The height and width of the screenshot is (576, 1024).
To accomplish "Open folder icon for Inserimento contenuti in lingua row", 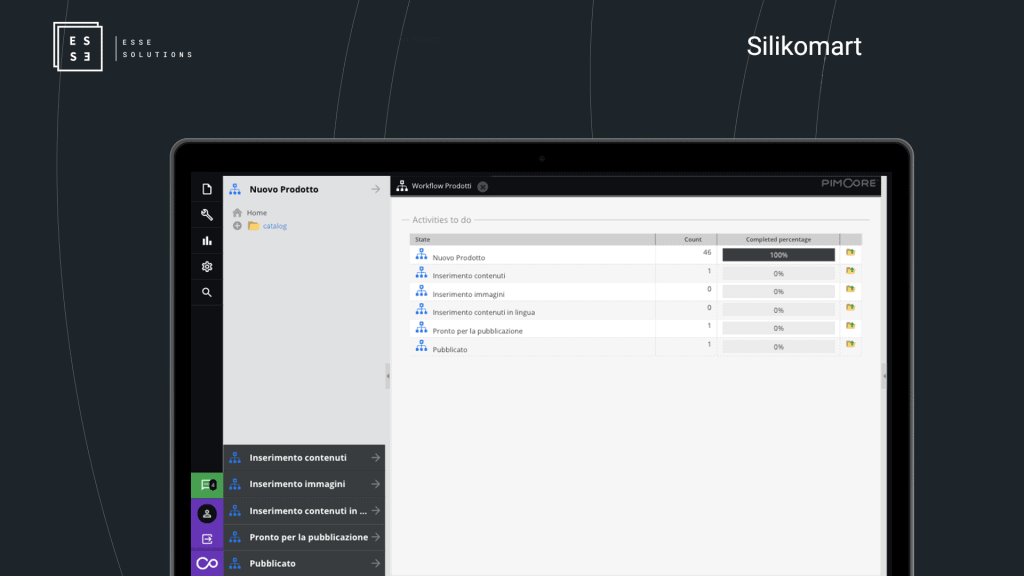I will coord(850,308).
